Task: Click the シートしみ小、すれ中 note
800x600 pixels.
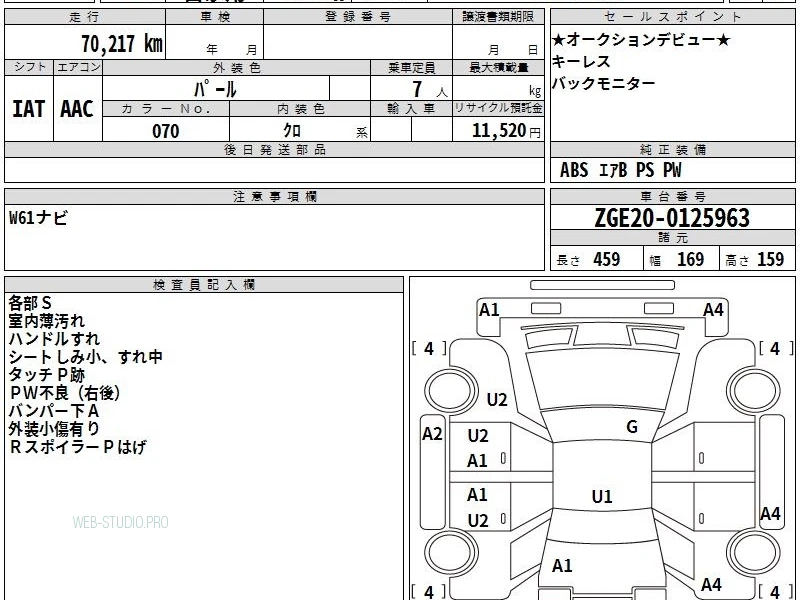Action: [85, 357]
